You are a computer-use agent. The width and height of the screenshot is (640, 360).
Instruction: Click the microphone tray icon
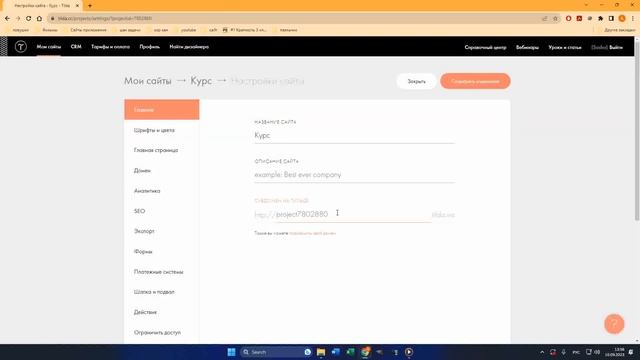564,352
